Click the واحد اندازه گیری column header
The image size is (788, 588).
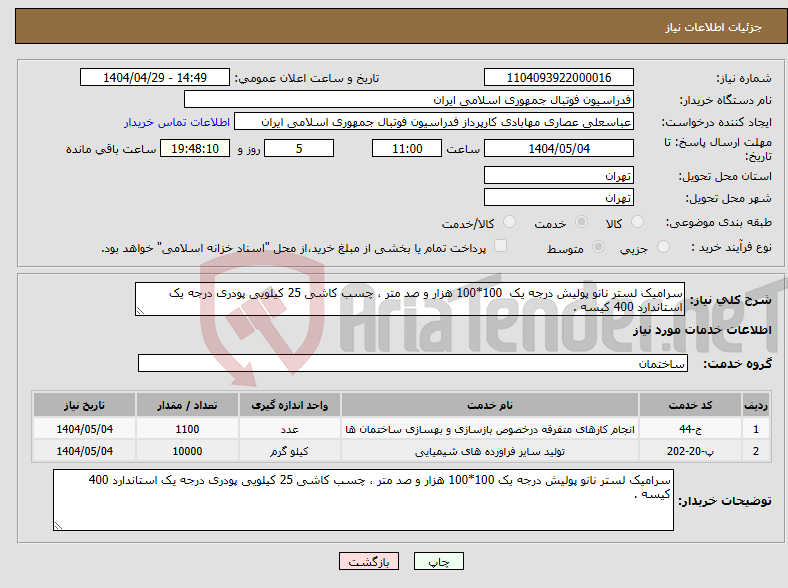289,405
